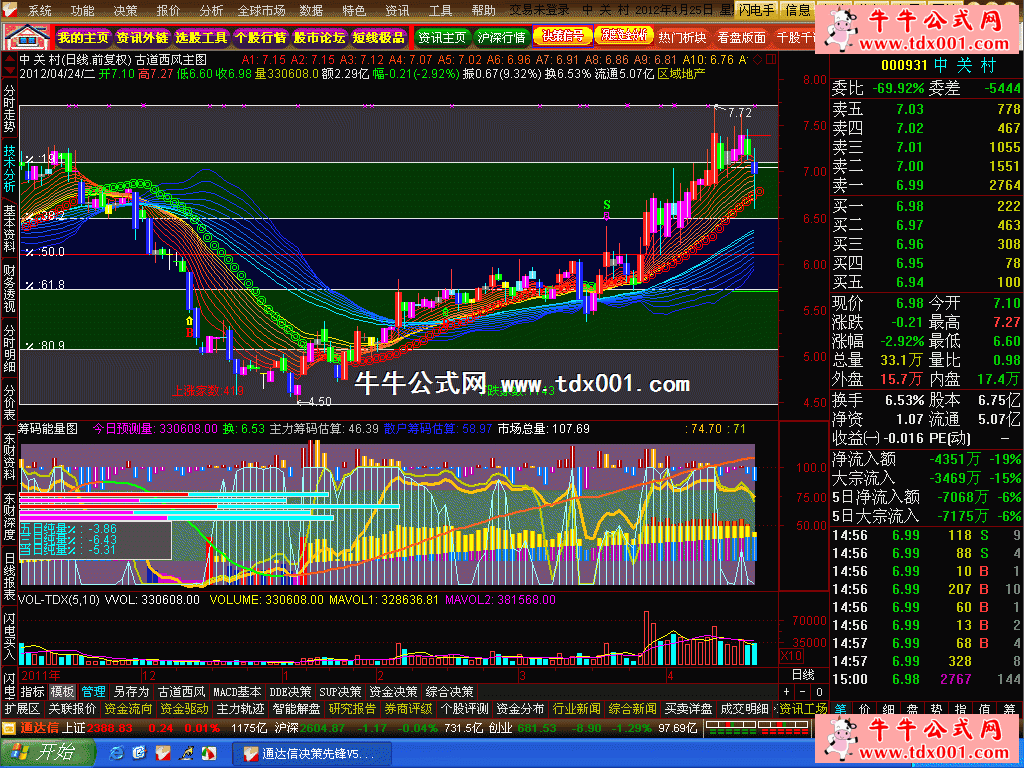Switch to the 指标 tab below chart
The image size is (1024, 768).
(x=33, y=692)
